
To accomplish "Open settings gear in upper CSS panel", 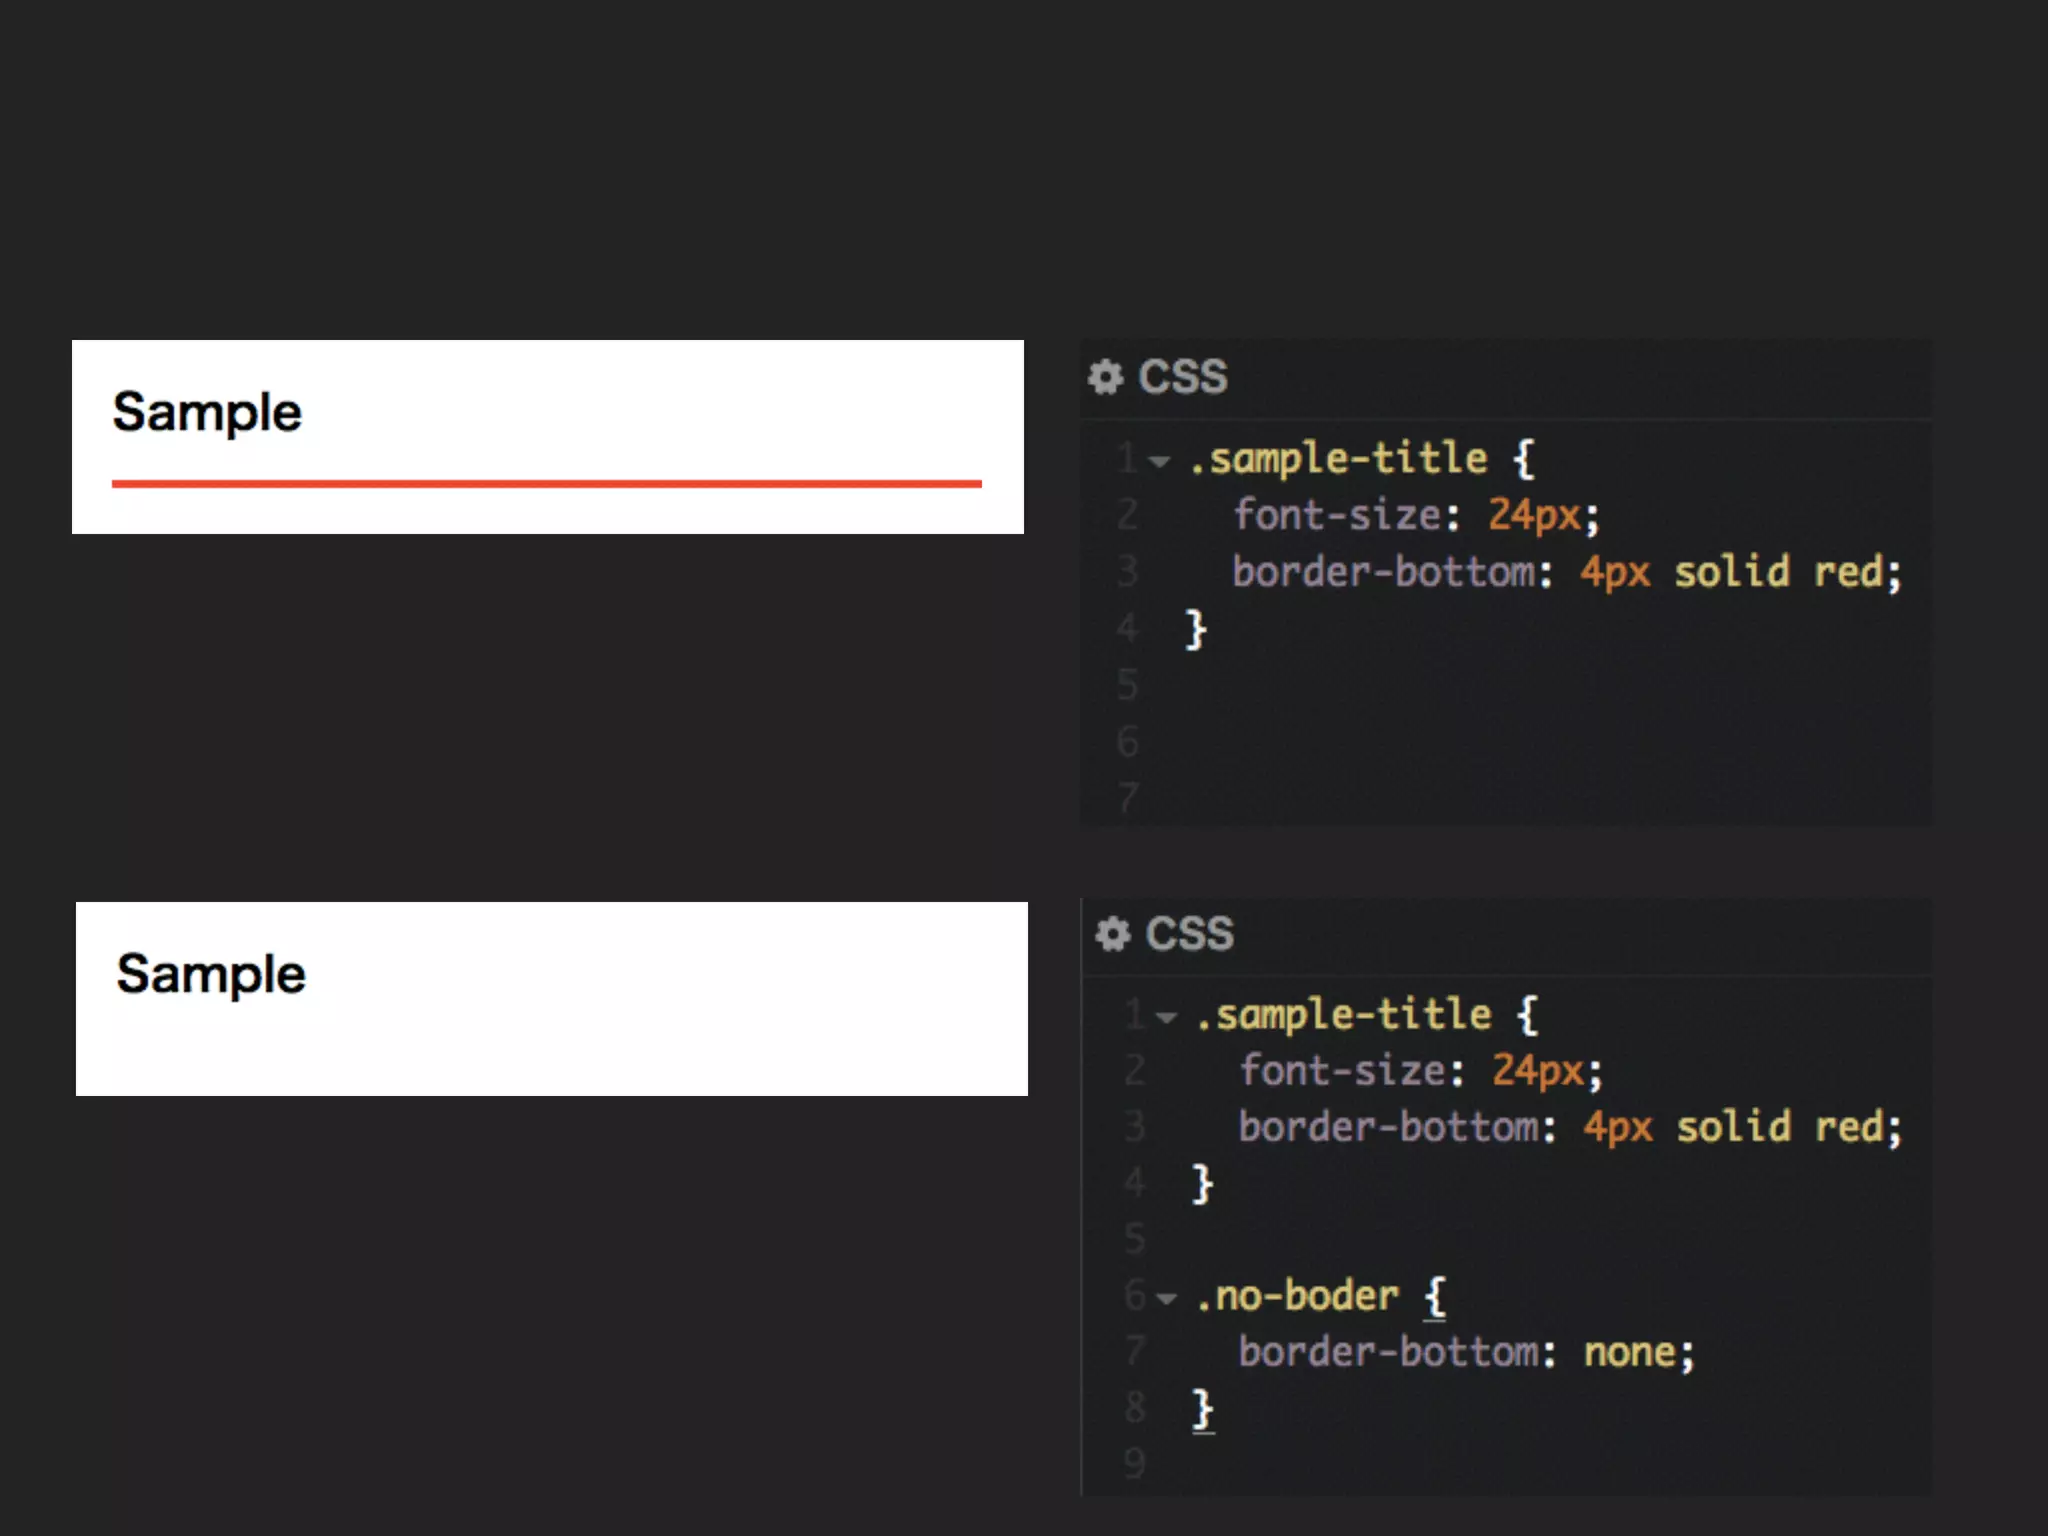I will [x=1105, y=377].
